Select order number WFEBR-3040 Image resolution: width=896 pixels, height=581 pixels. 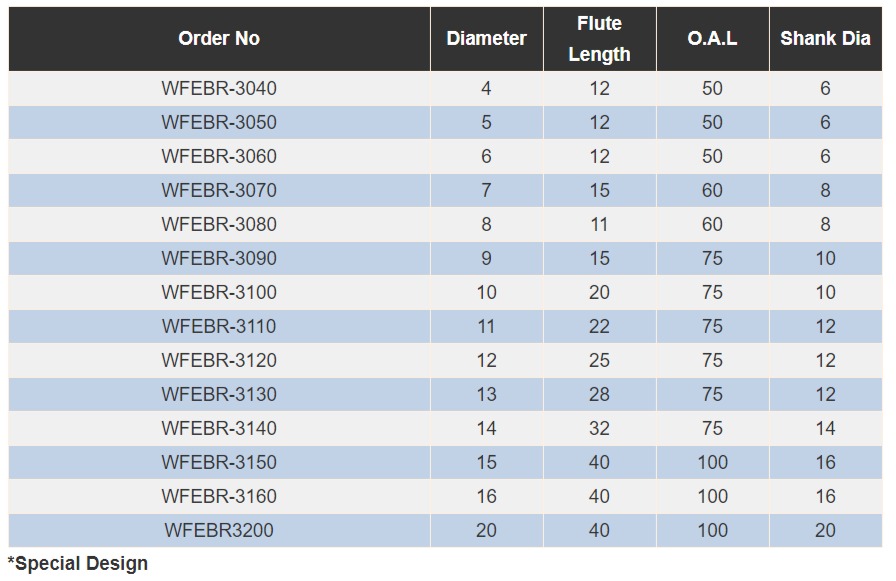tap(219, 89)
